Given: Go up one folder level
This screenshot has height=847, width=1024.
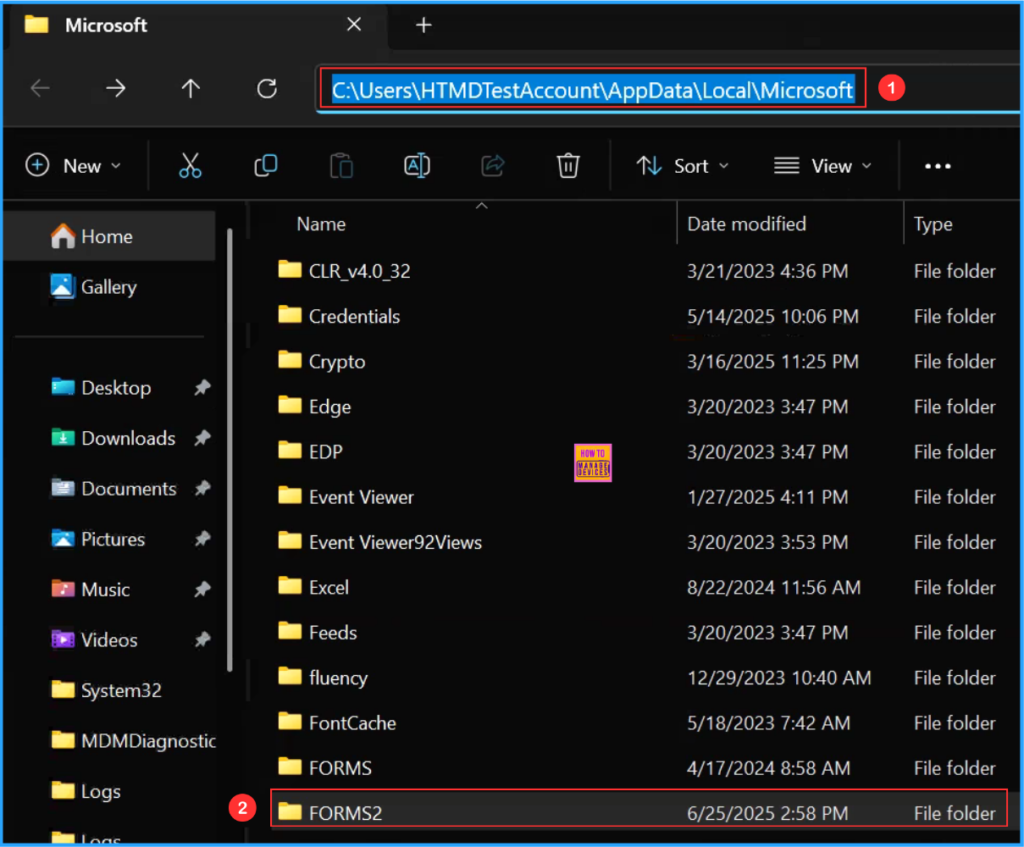Looking at the screenshot, I should pyautogui.click(x=191, y=88).
